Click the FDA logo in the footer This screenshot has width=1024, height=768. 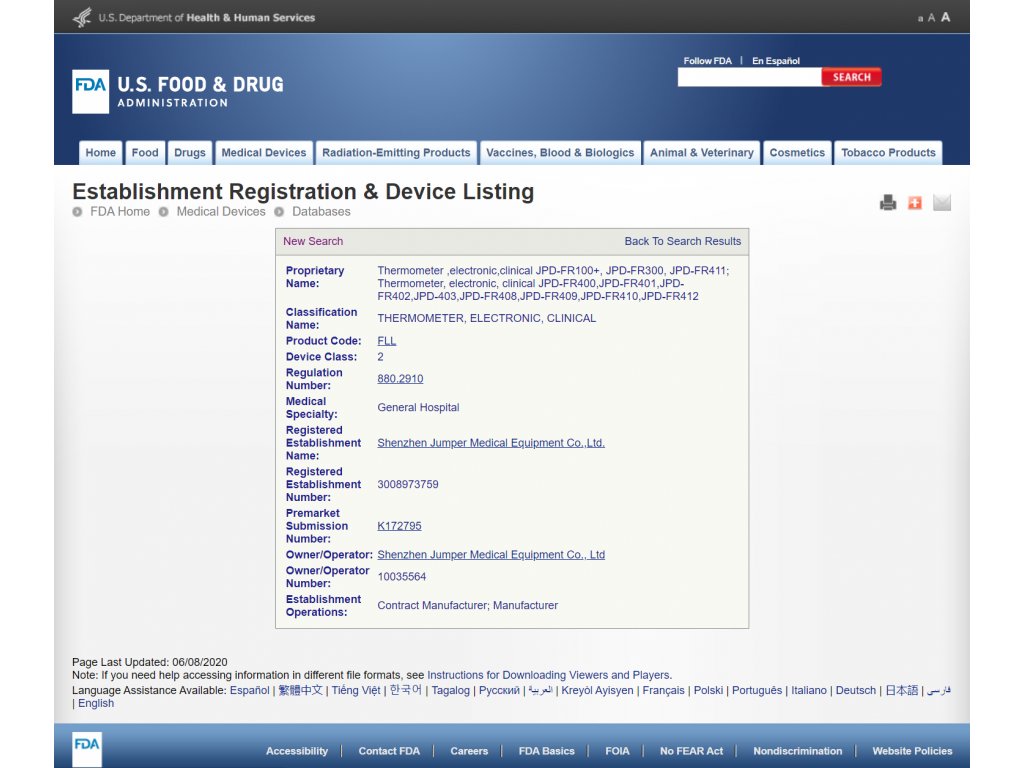(87, 749)
